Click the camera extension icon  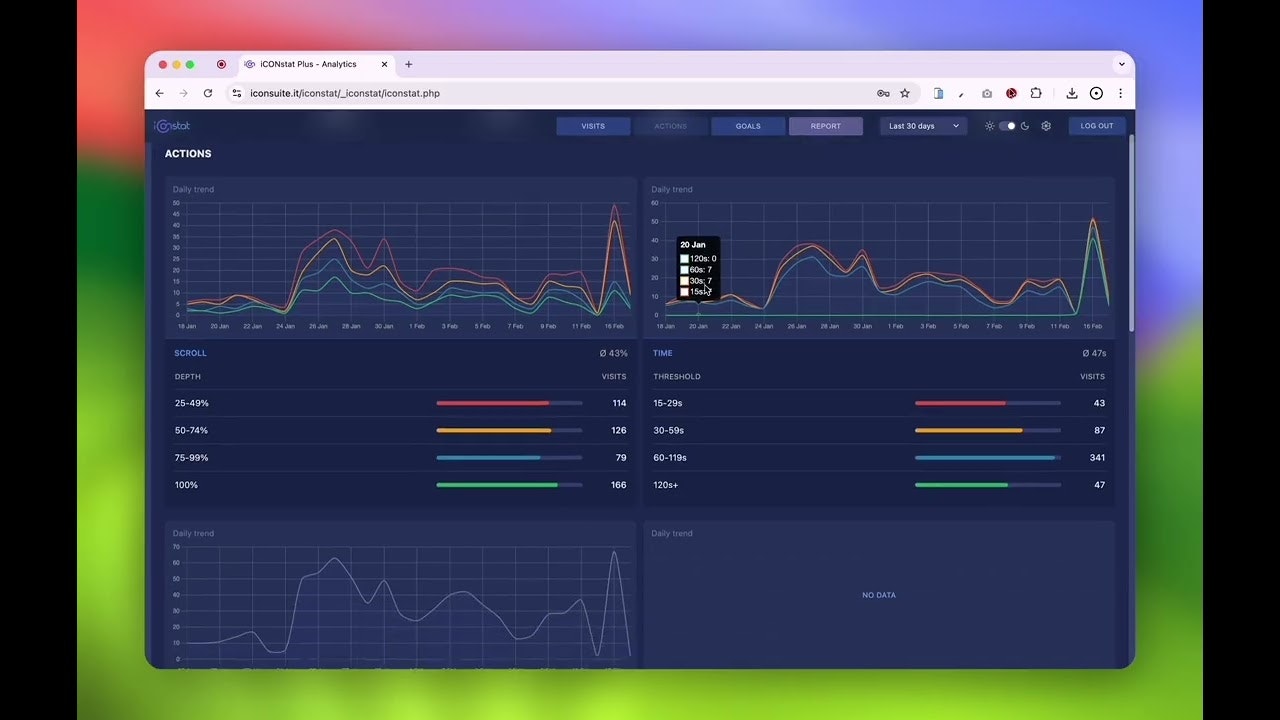(x=987, y=93)
